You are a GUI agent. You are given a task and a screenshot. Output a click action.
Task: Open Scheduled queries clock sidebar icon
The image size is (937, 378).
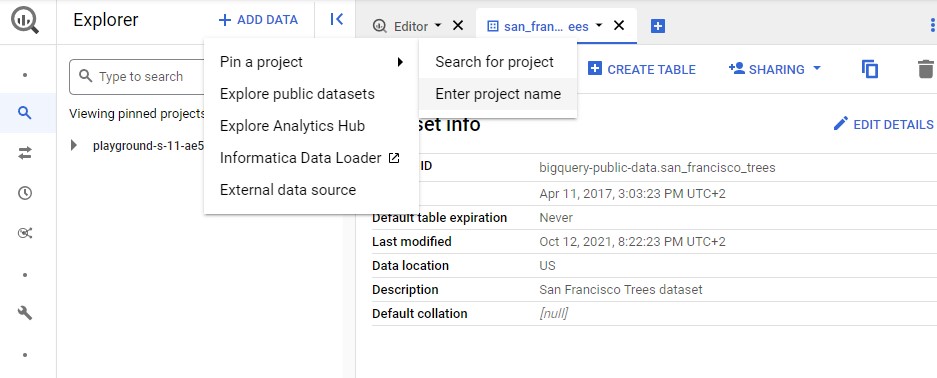tap(25, 193)
